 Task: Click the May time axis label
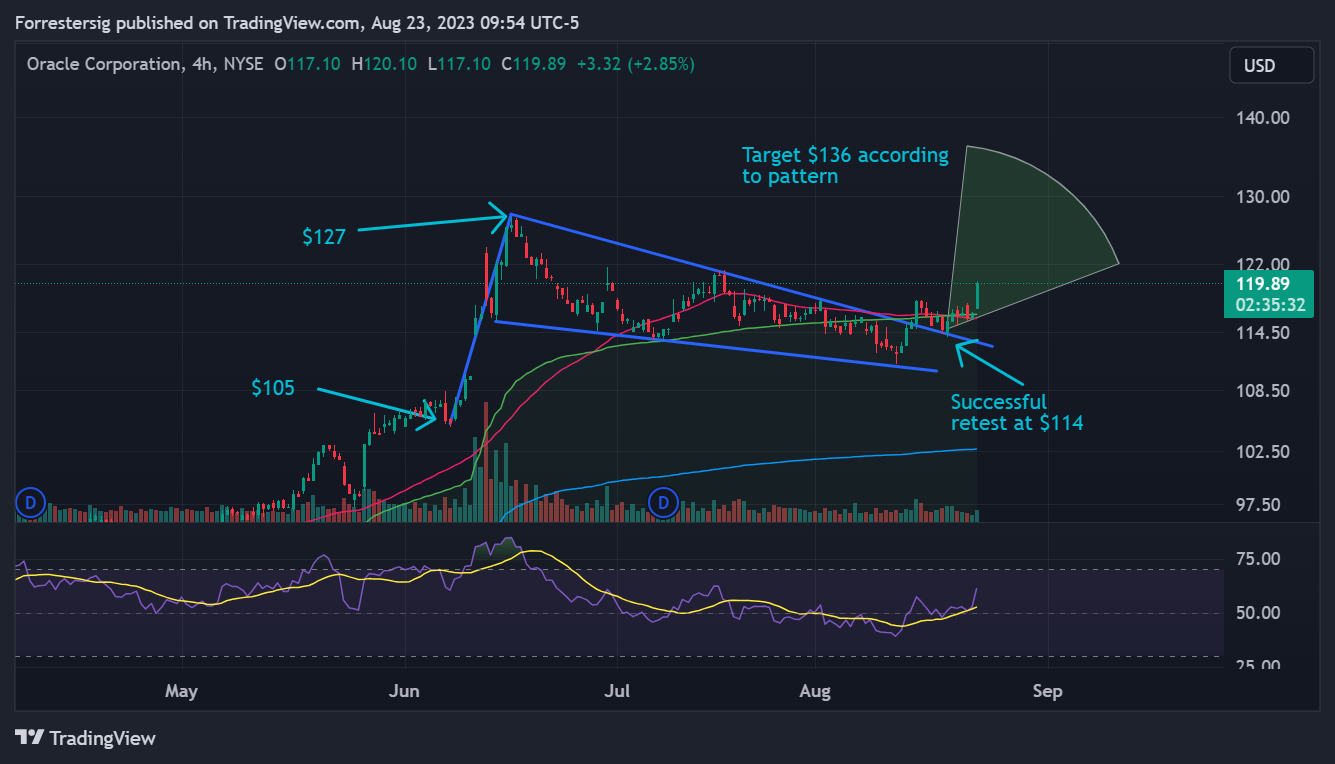[181, 691]
